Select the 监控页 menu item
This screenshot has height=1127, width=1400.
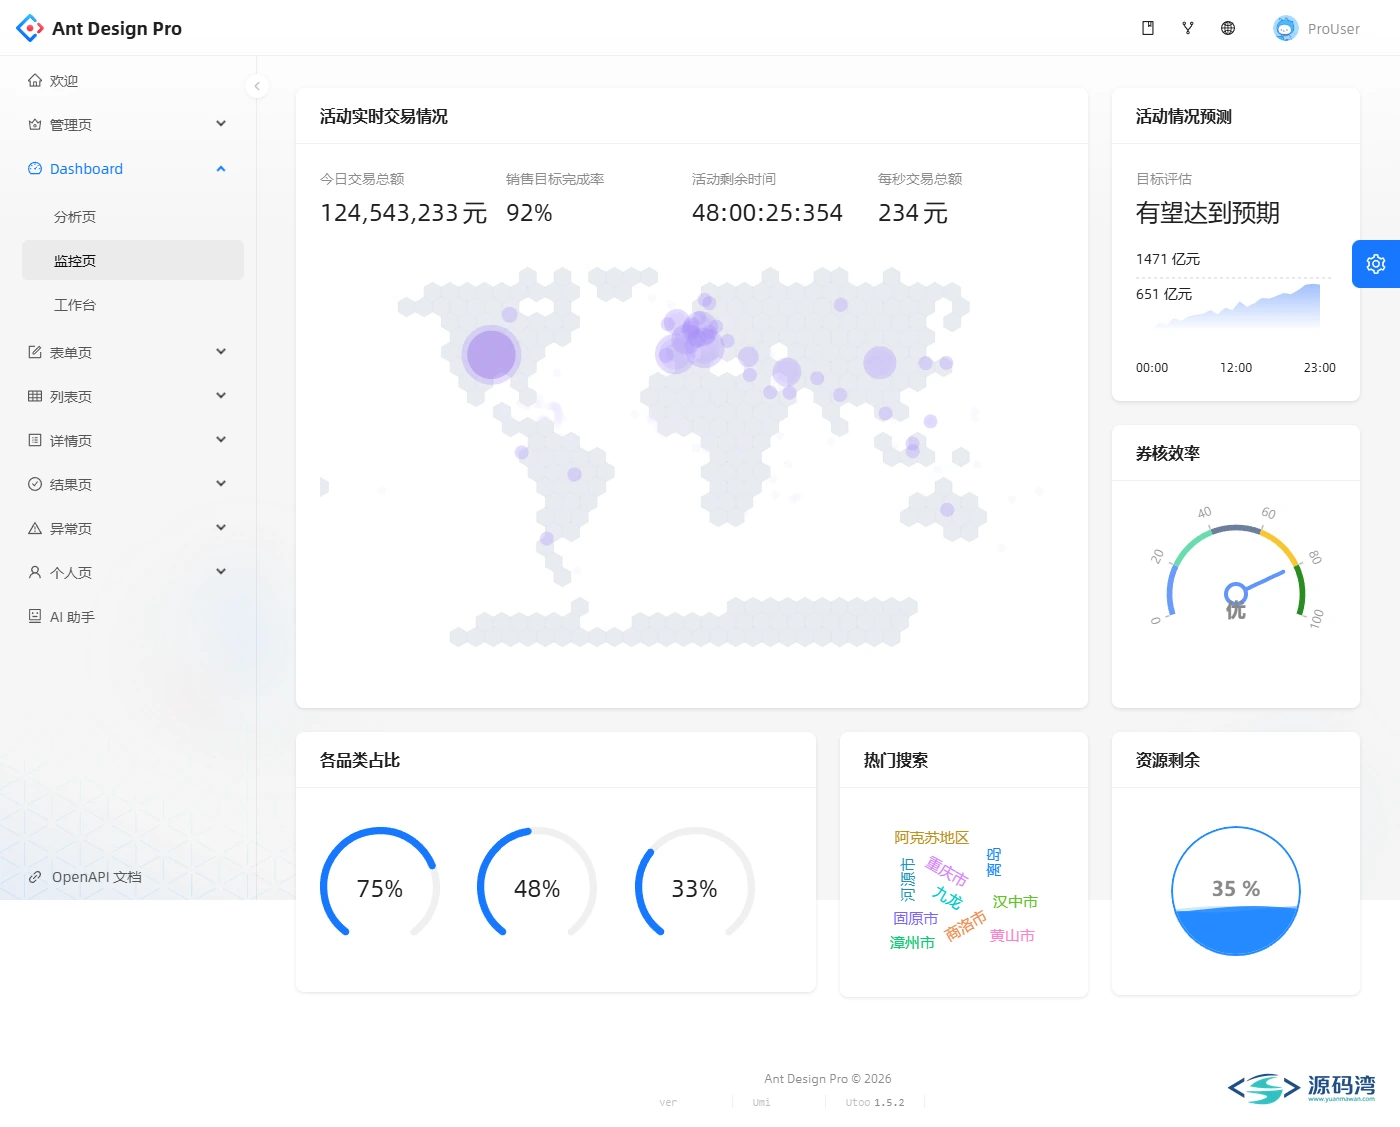(x=133, y=261)
